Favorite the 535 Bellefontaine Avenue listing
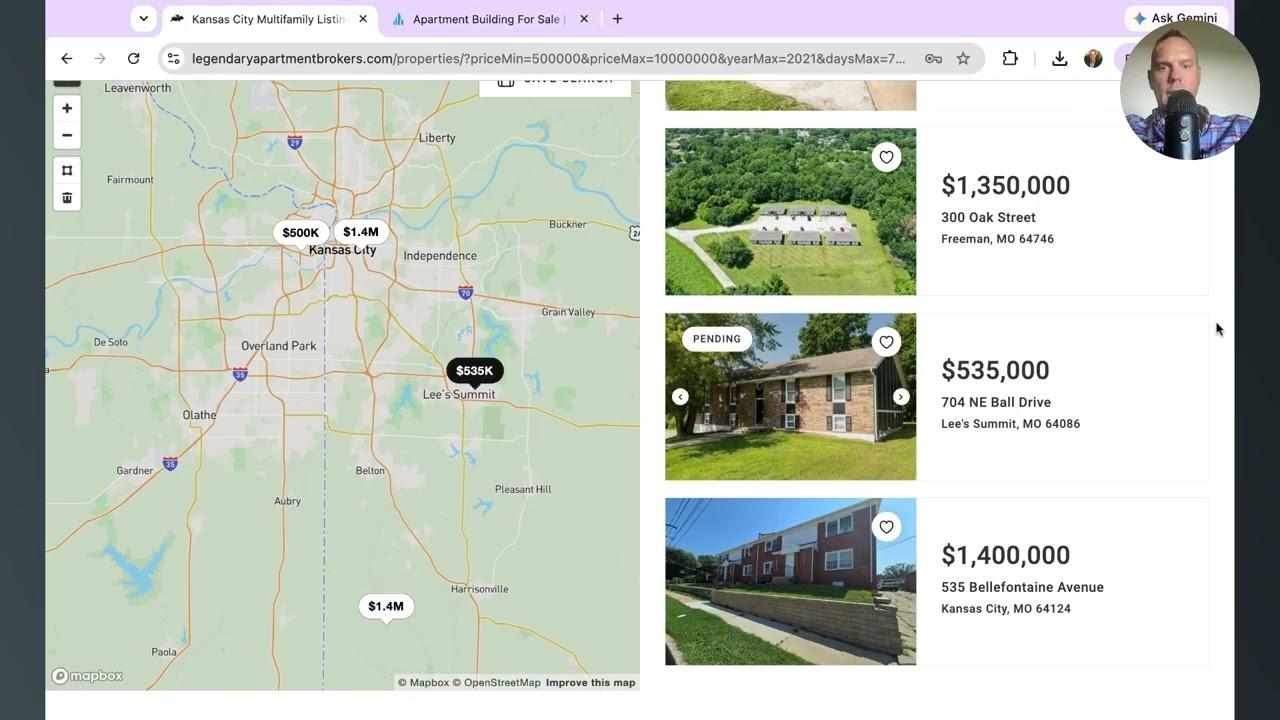 tap(886, 527)
